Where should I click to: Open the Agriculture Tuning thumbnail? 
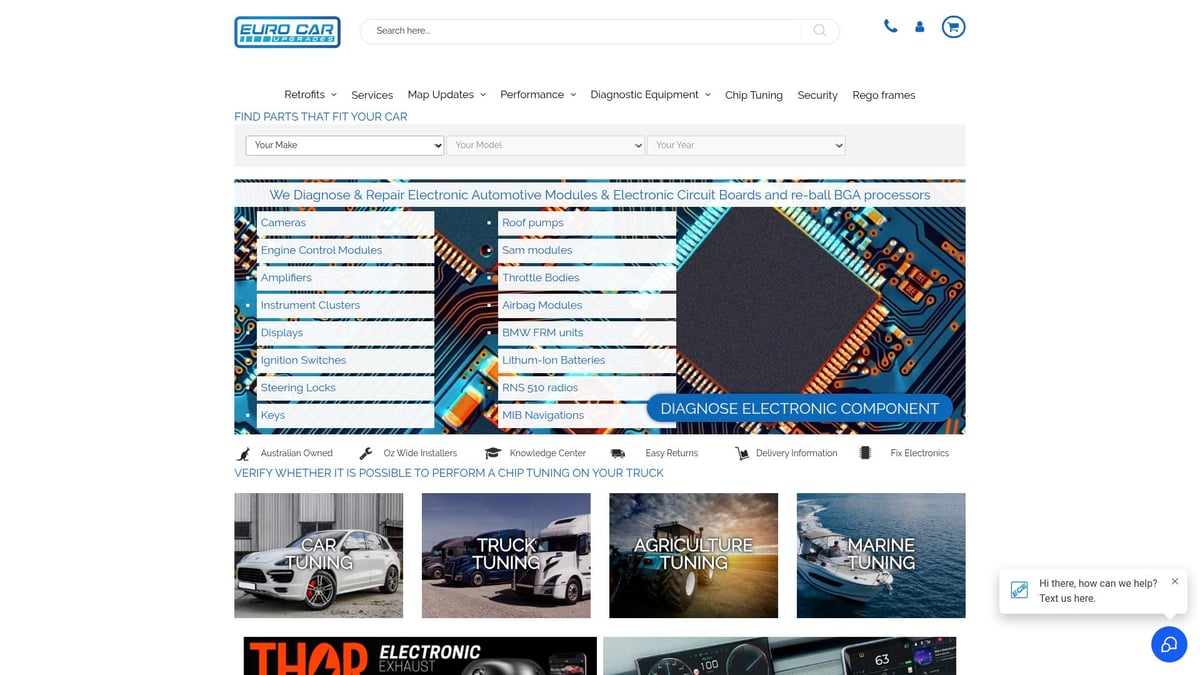pyautogui.click(x=693, y=555)
